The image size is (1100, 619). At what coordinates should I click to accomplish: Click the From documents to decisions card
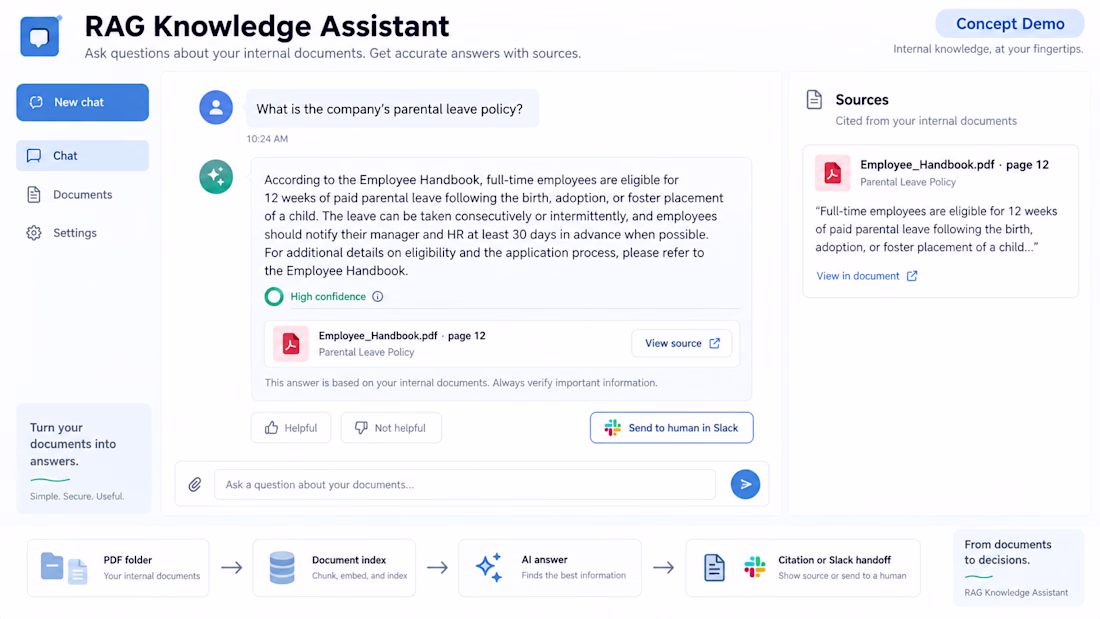click(1018, 567)
